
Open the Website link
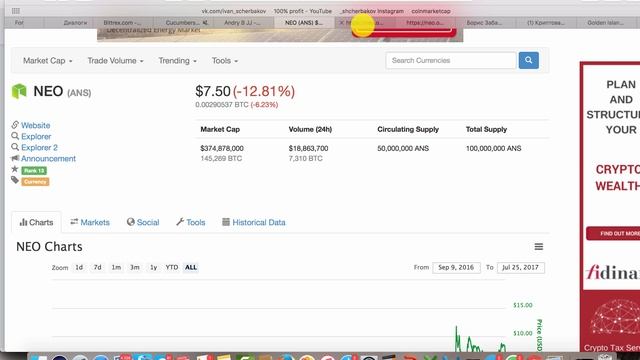pos(36,125)
